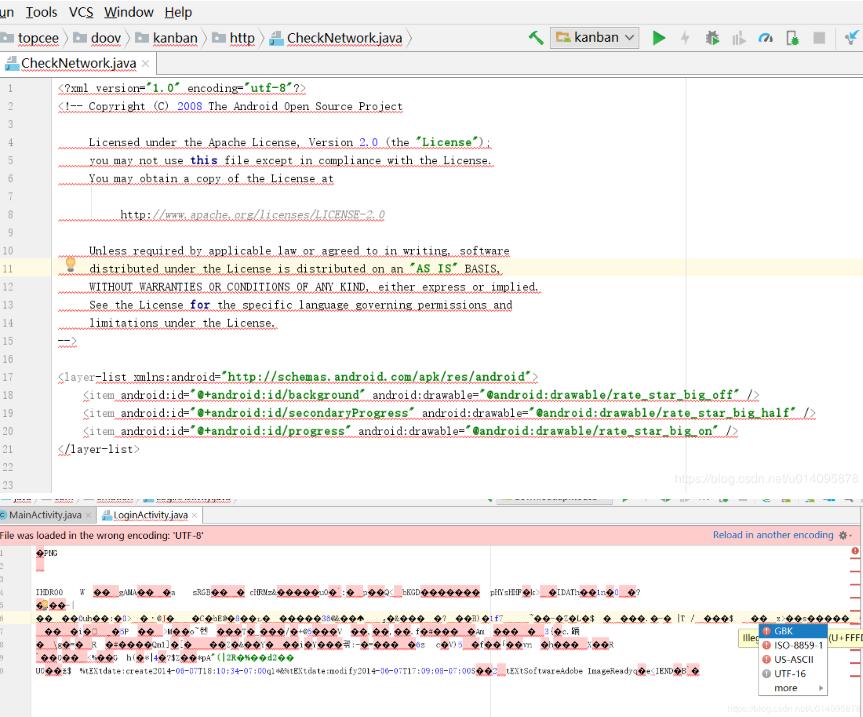Click the Apply Changes lightning icon
Image resolution: width=863 pixels, height=717 pixels.
coord(687,35)
